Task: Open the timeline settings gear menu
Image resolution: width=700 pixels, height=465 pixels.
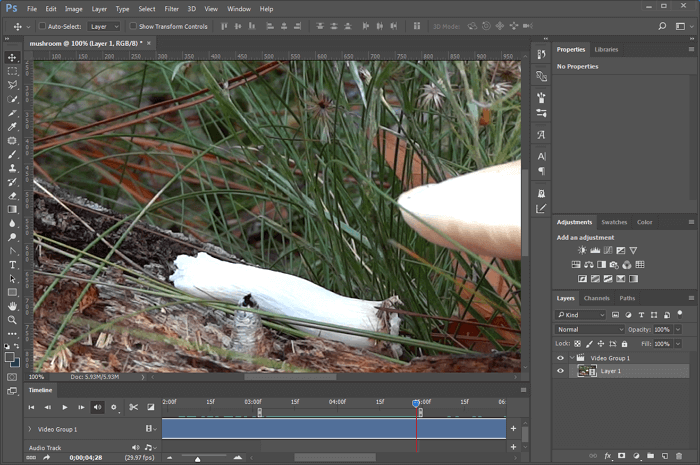Action: point(114,407)
